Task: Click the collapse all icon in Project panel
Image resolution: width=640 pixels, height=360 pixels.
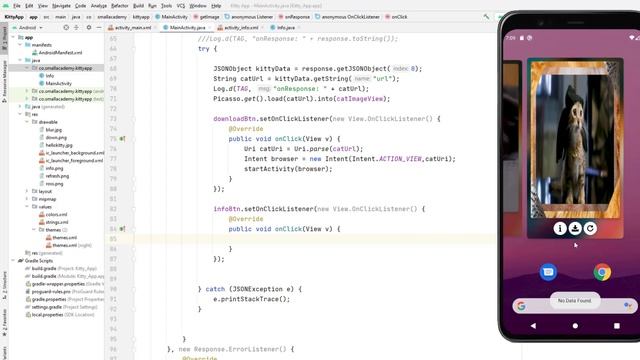Action: 76,28
